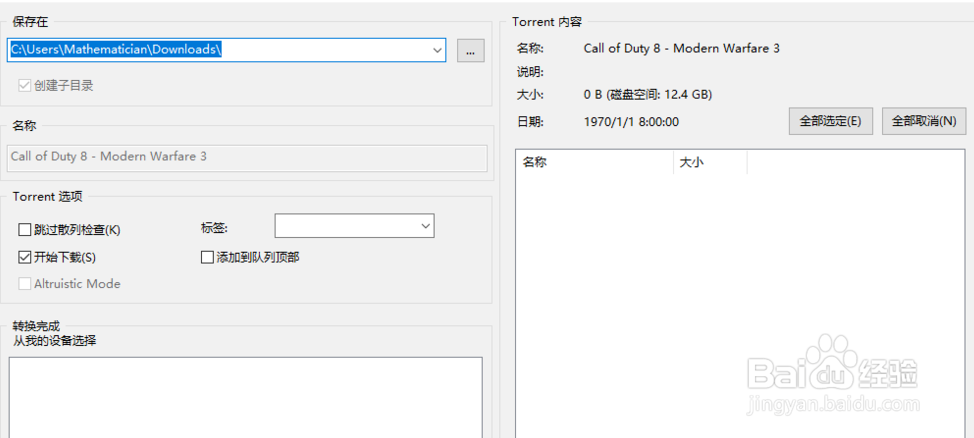Toggle the 创建子目录 checkbox
Image resolution: width=974 pixels, height=438 pixels.
pyautogui.click(x=25, y=86)
